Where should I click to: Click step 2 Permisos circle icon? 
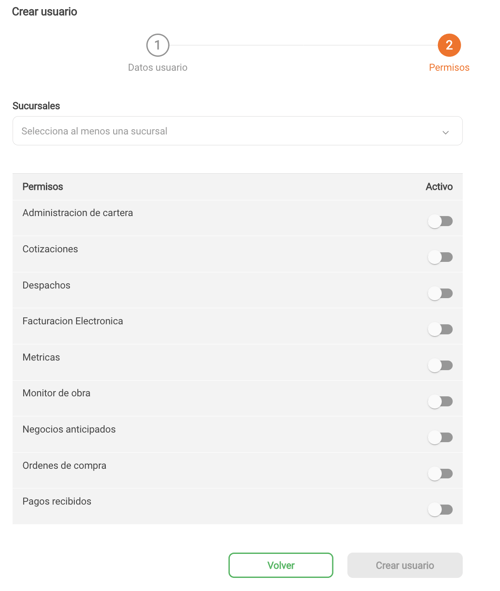(449, 45)
